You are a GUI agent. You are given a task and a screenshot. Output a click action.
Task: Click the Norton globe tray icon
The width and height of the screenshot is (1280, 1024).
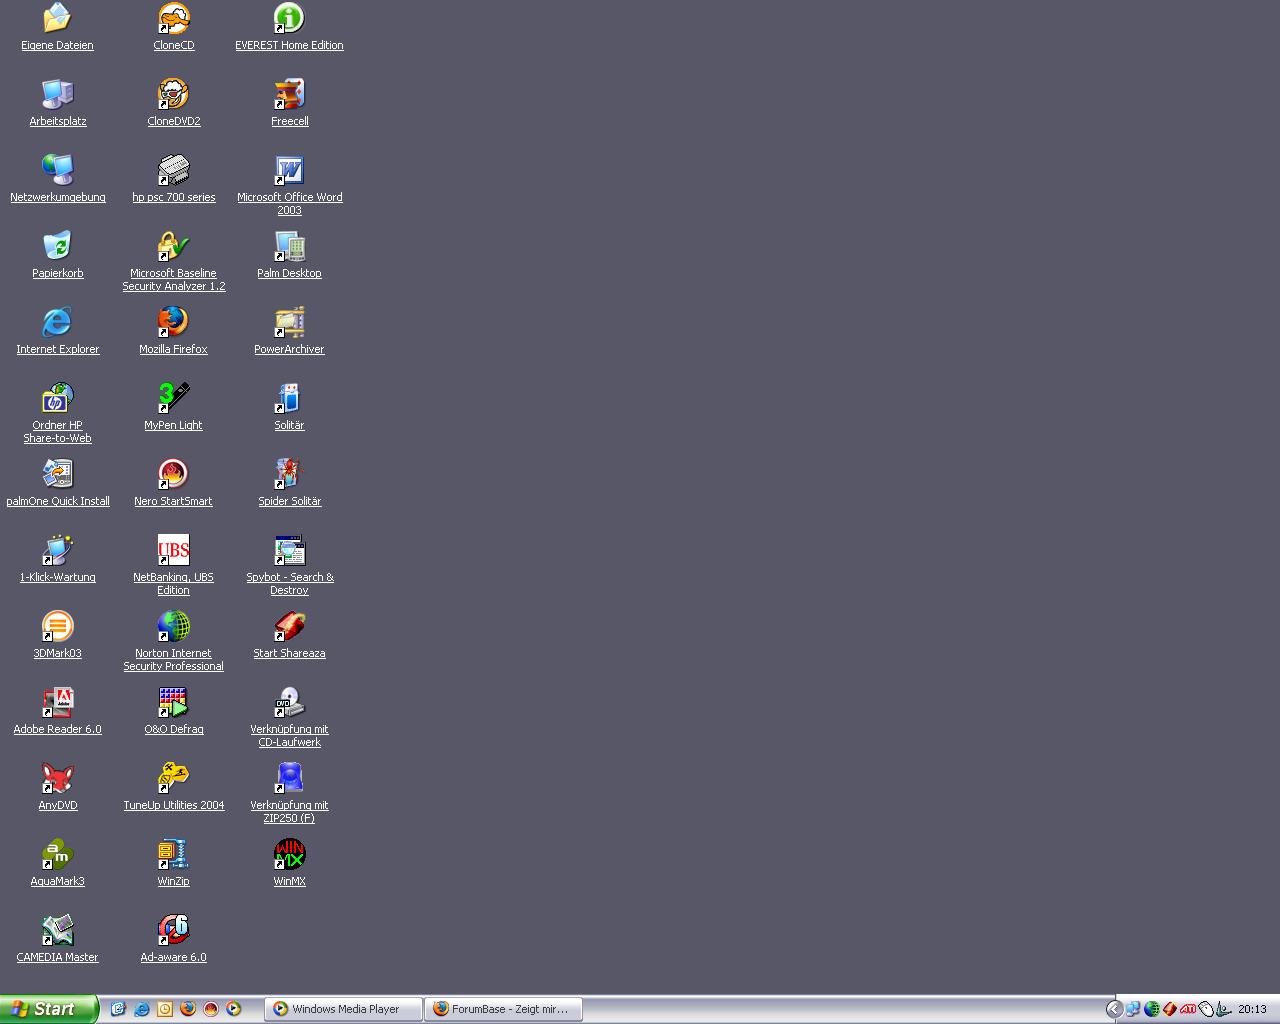[x=1151, y=1009]
